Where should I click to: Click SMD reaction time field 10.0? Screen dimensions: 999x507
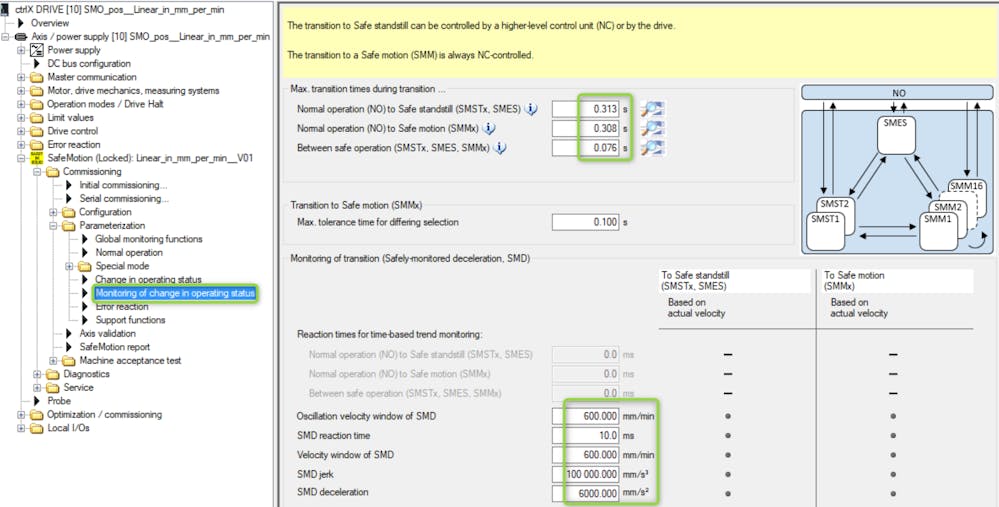coord(586,436)
